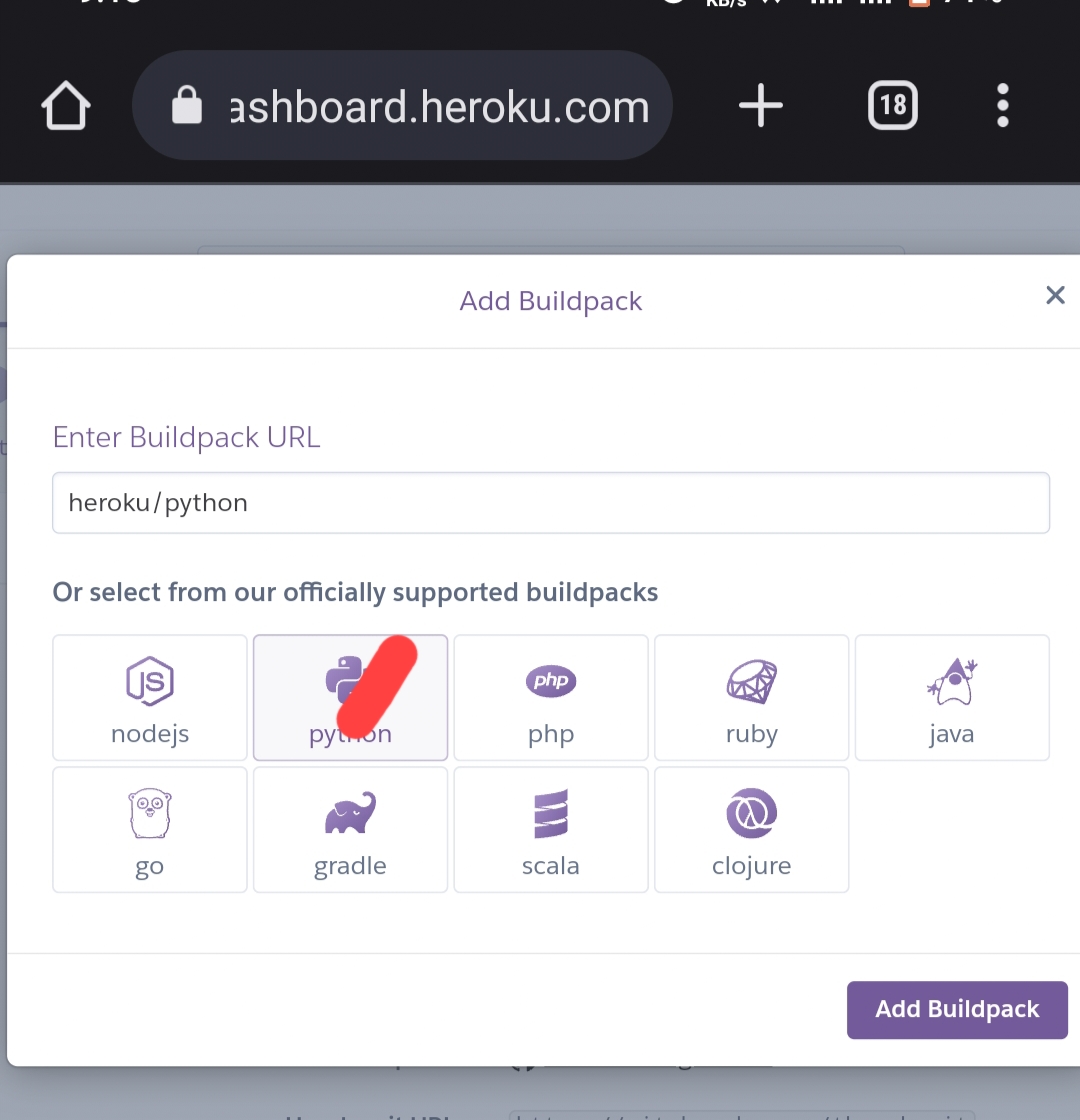Click the Enter Buildpack URL heading

point(186,437)
